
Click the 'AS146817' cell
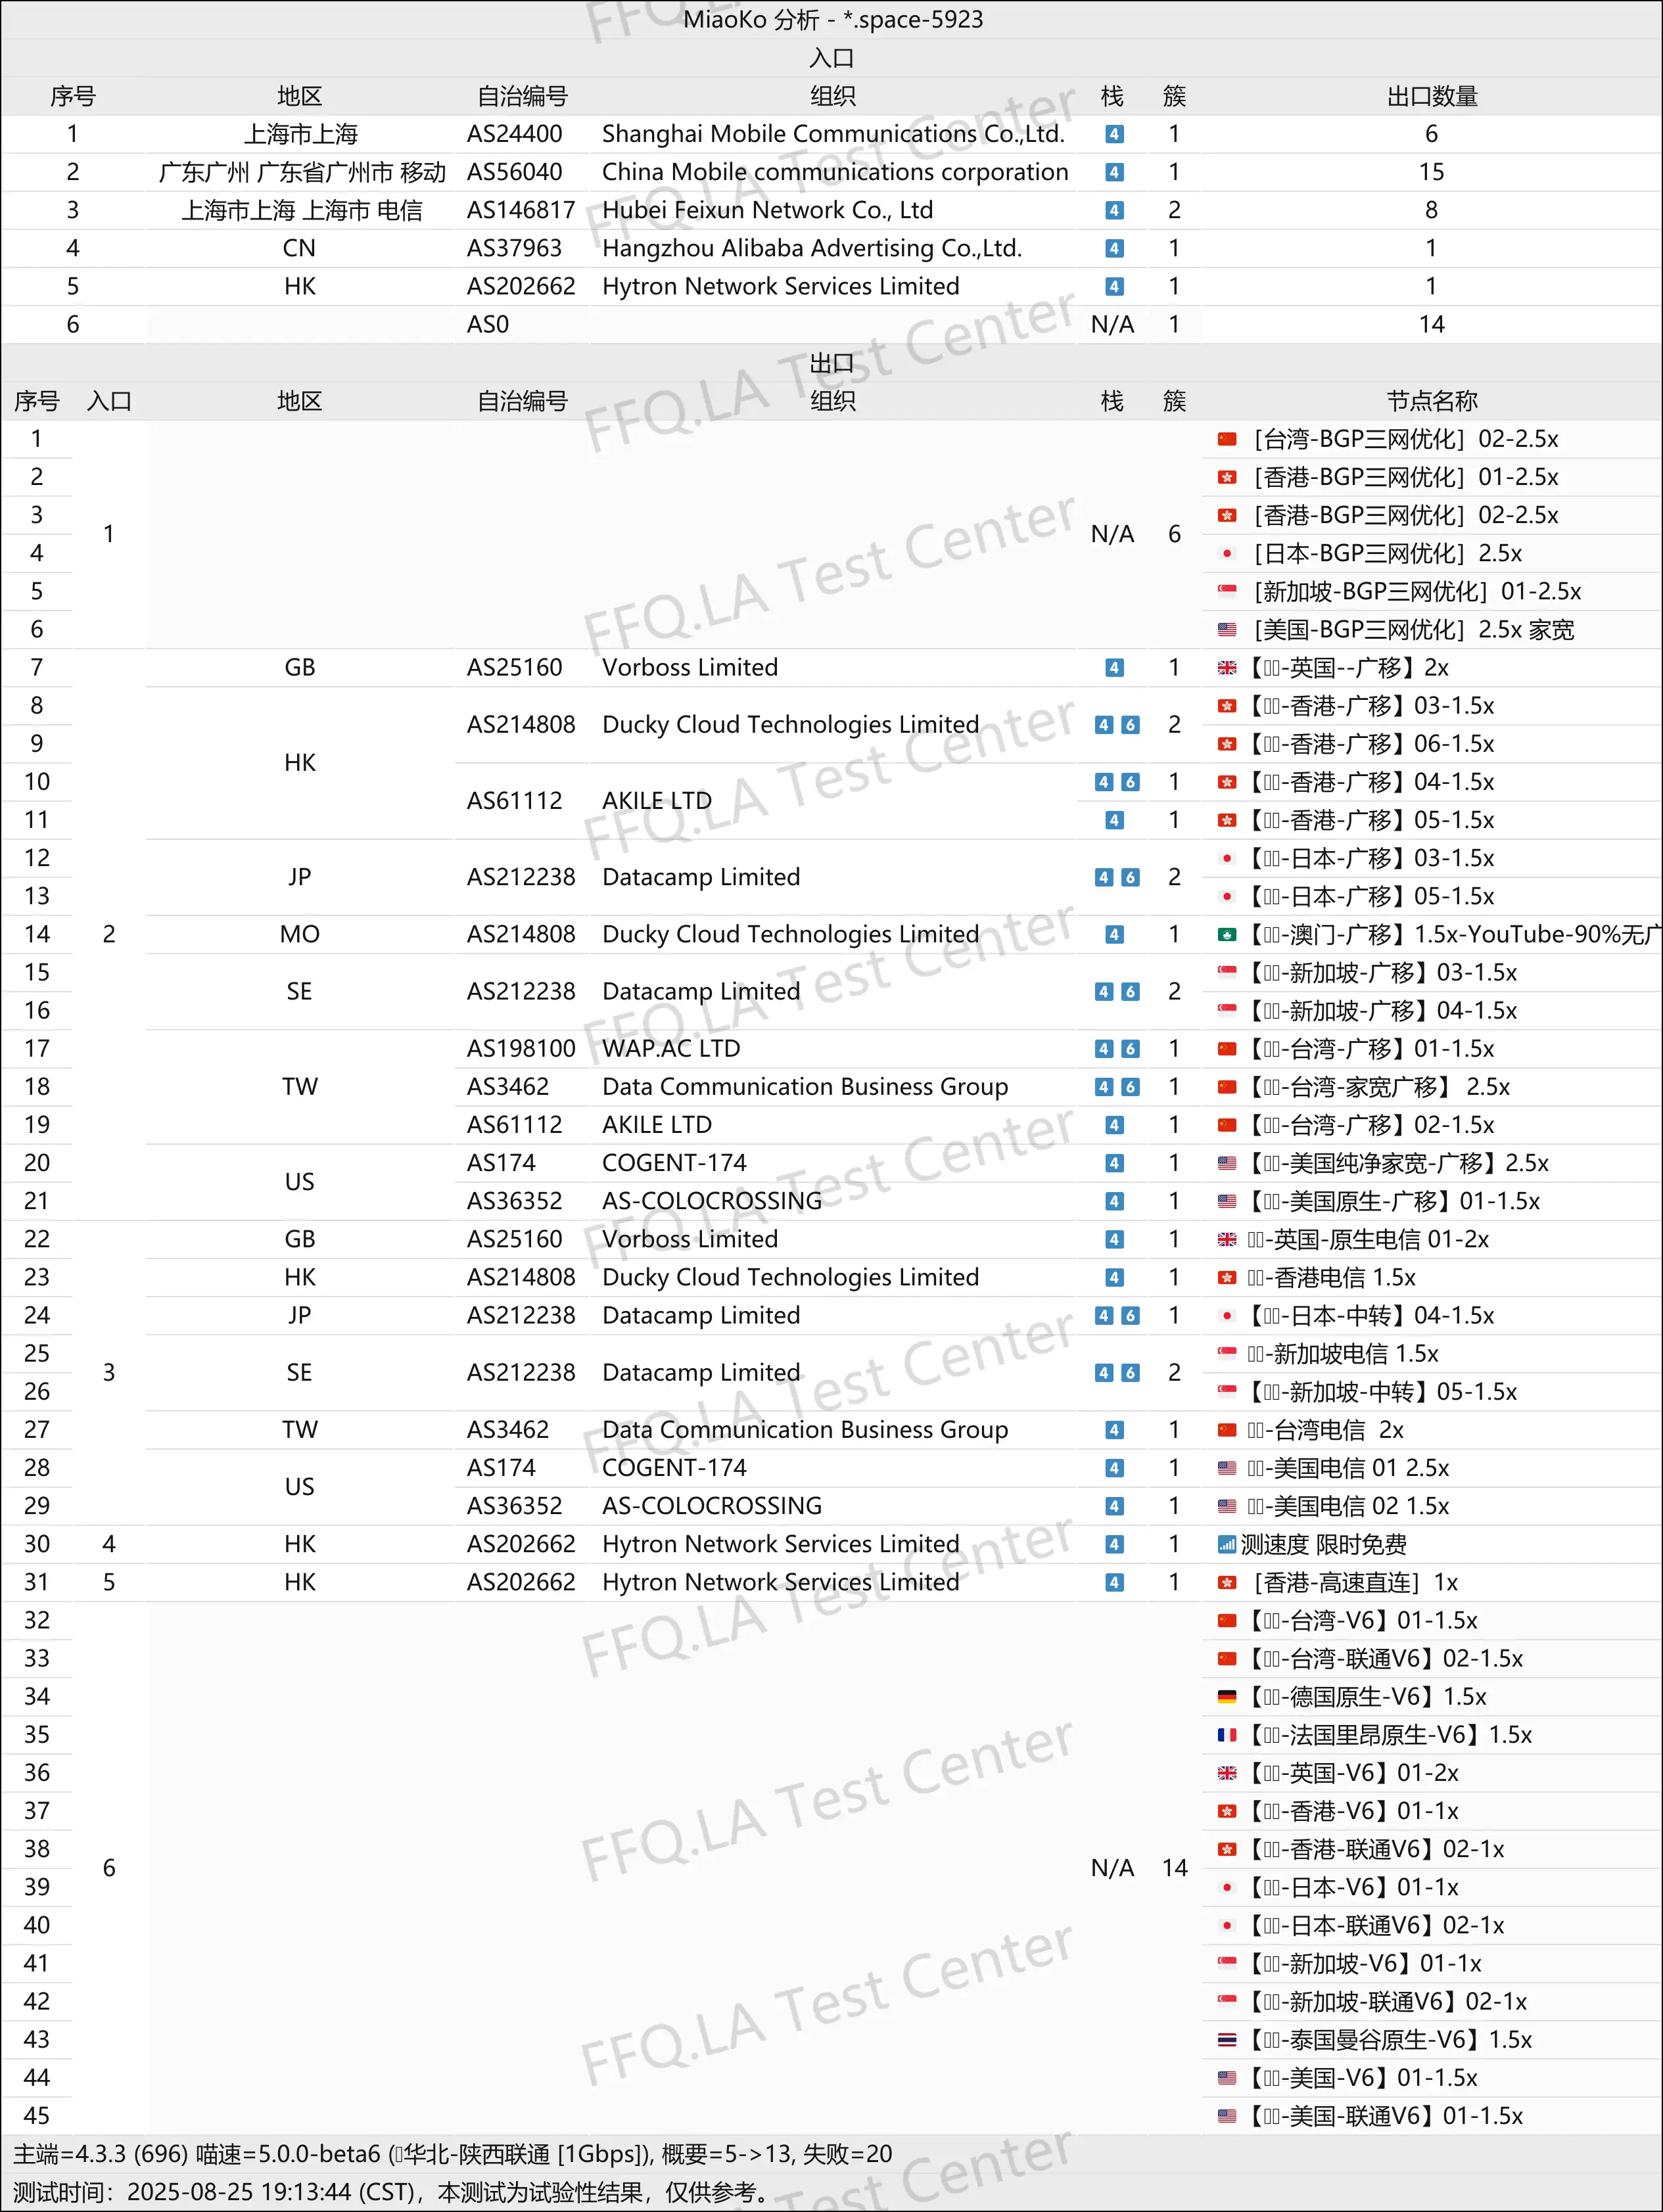521,210
